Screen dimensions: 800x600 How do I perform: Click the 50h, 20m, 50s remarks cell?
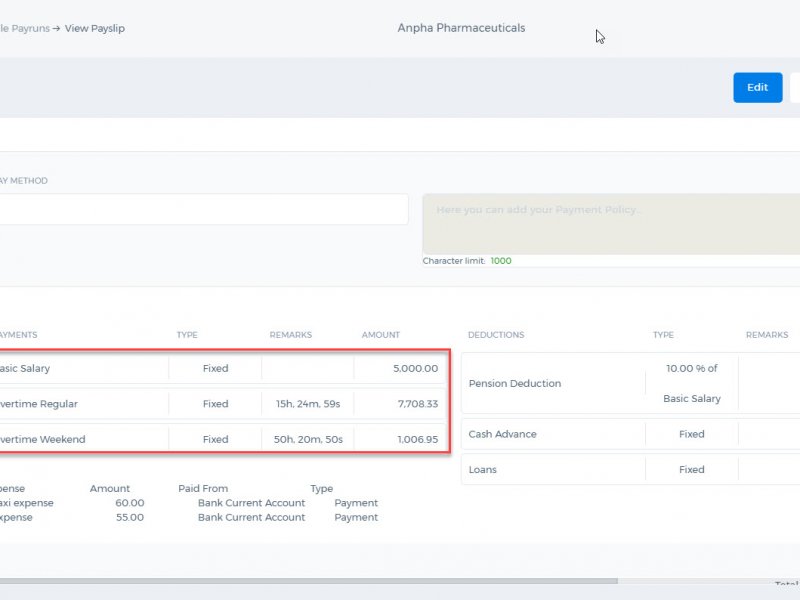(308, 439)
